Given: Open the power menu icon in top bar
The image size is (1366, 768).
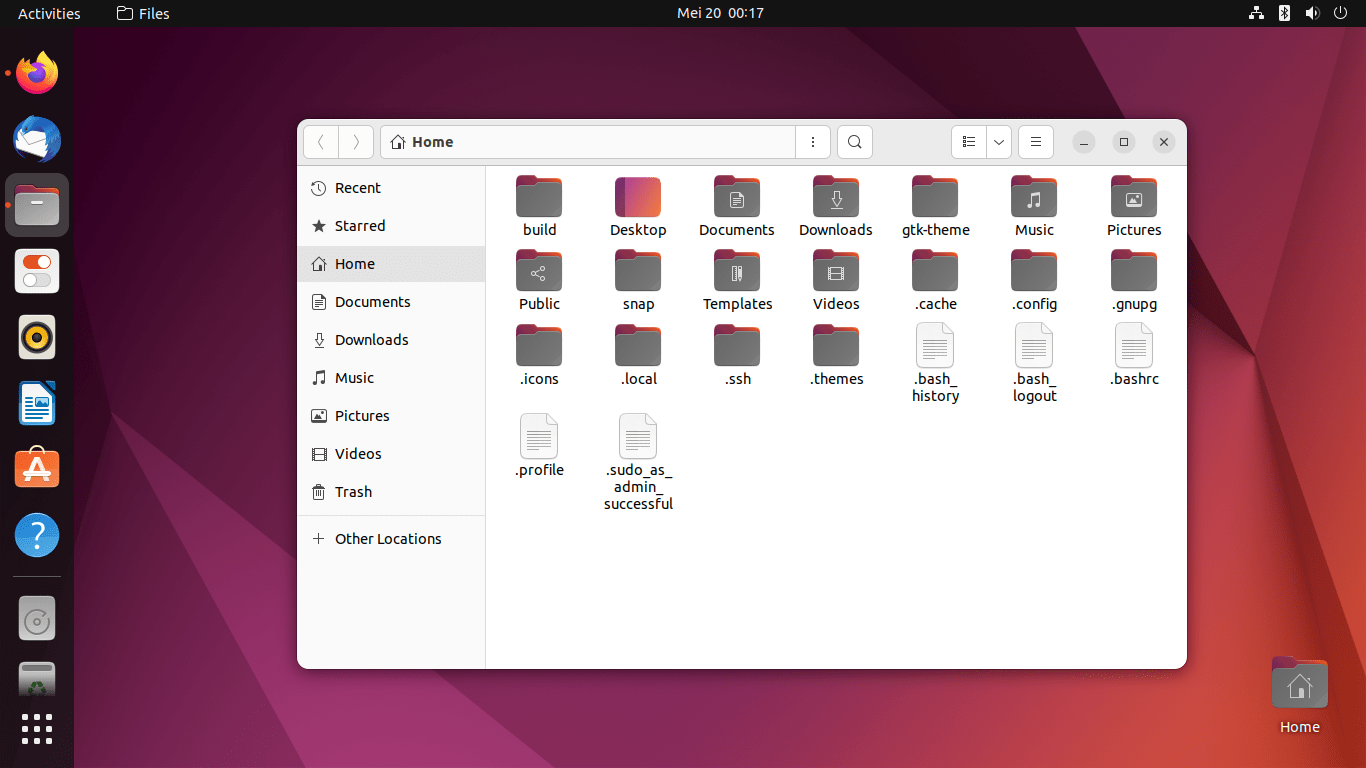Looking at the screenshot, I should 1340,13.
